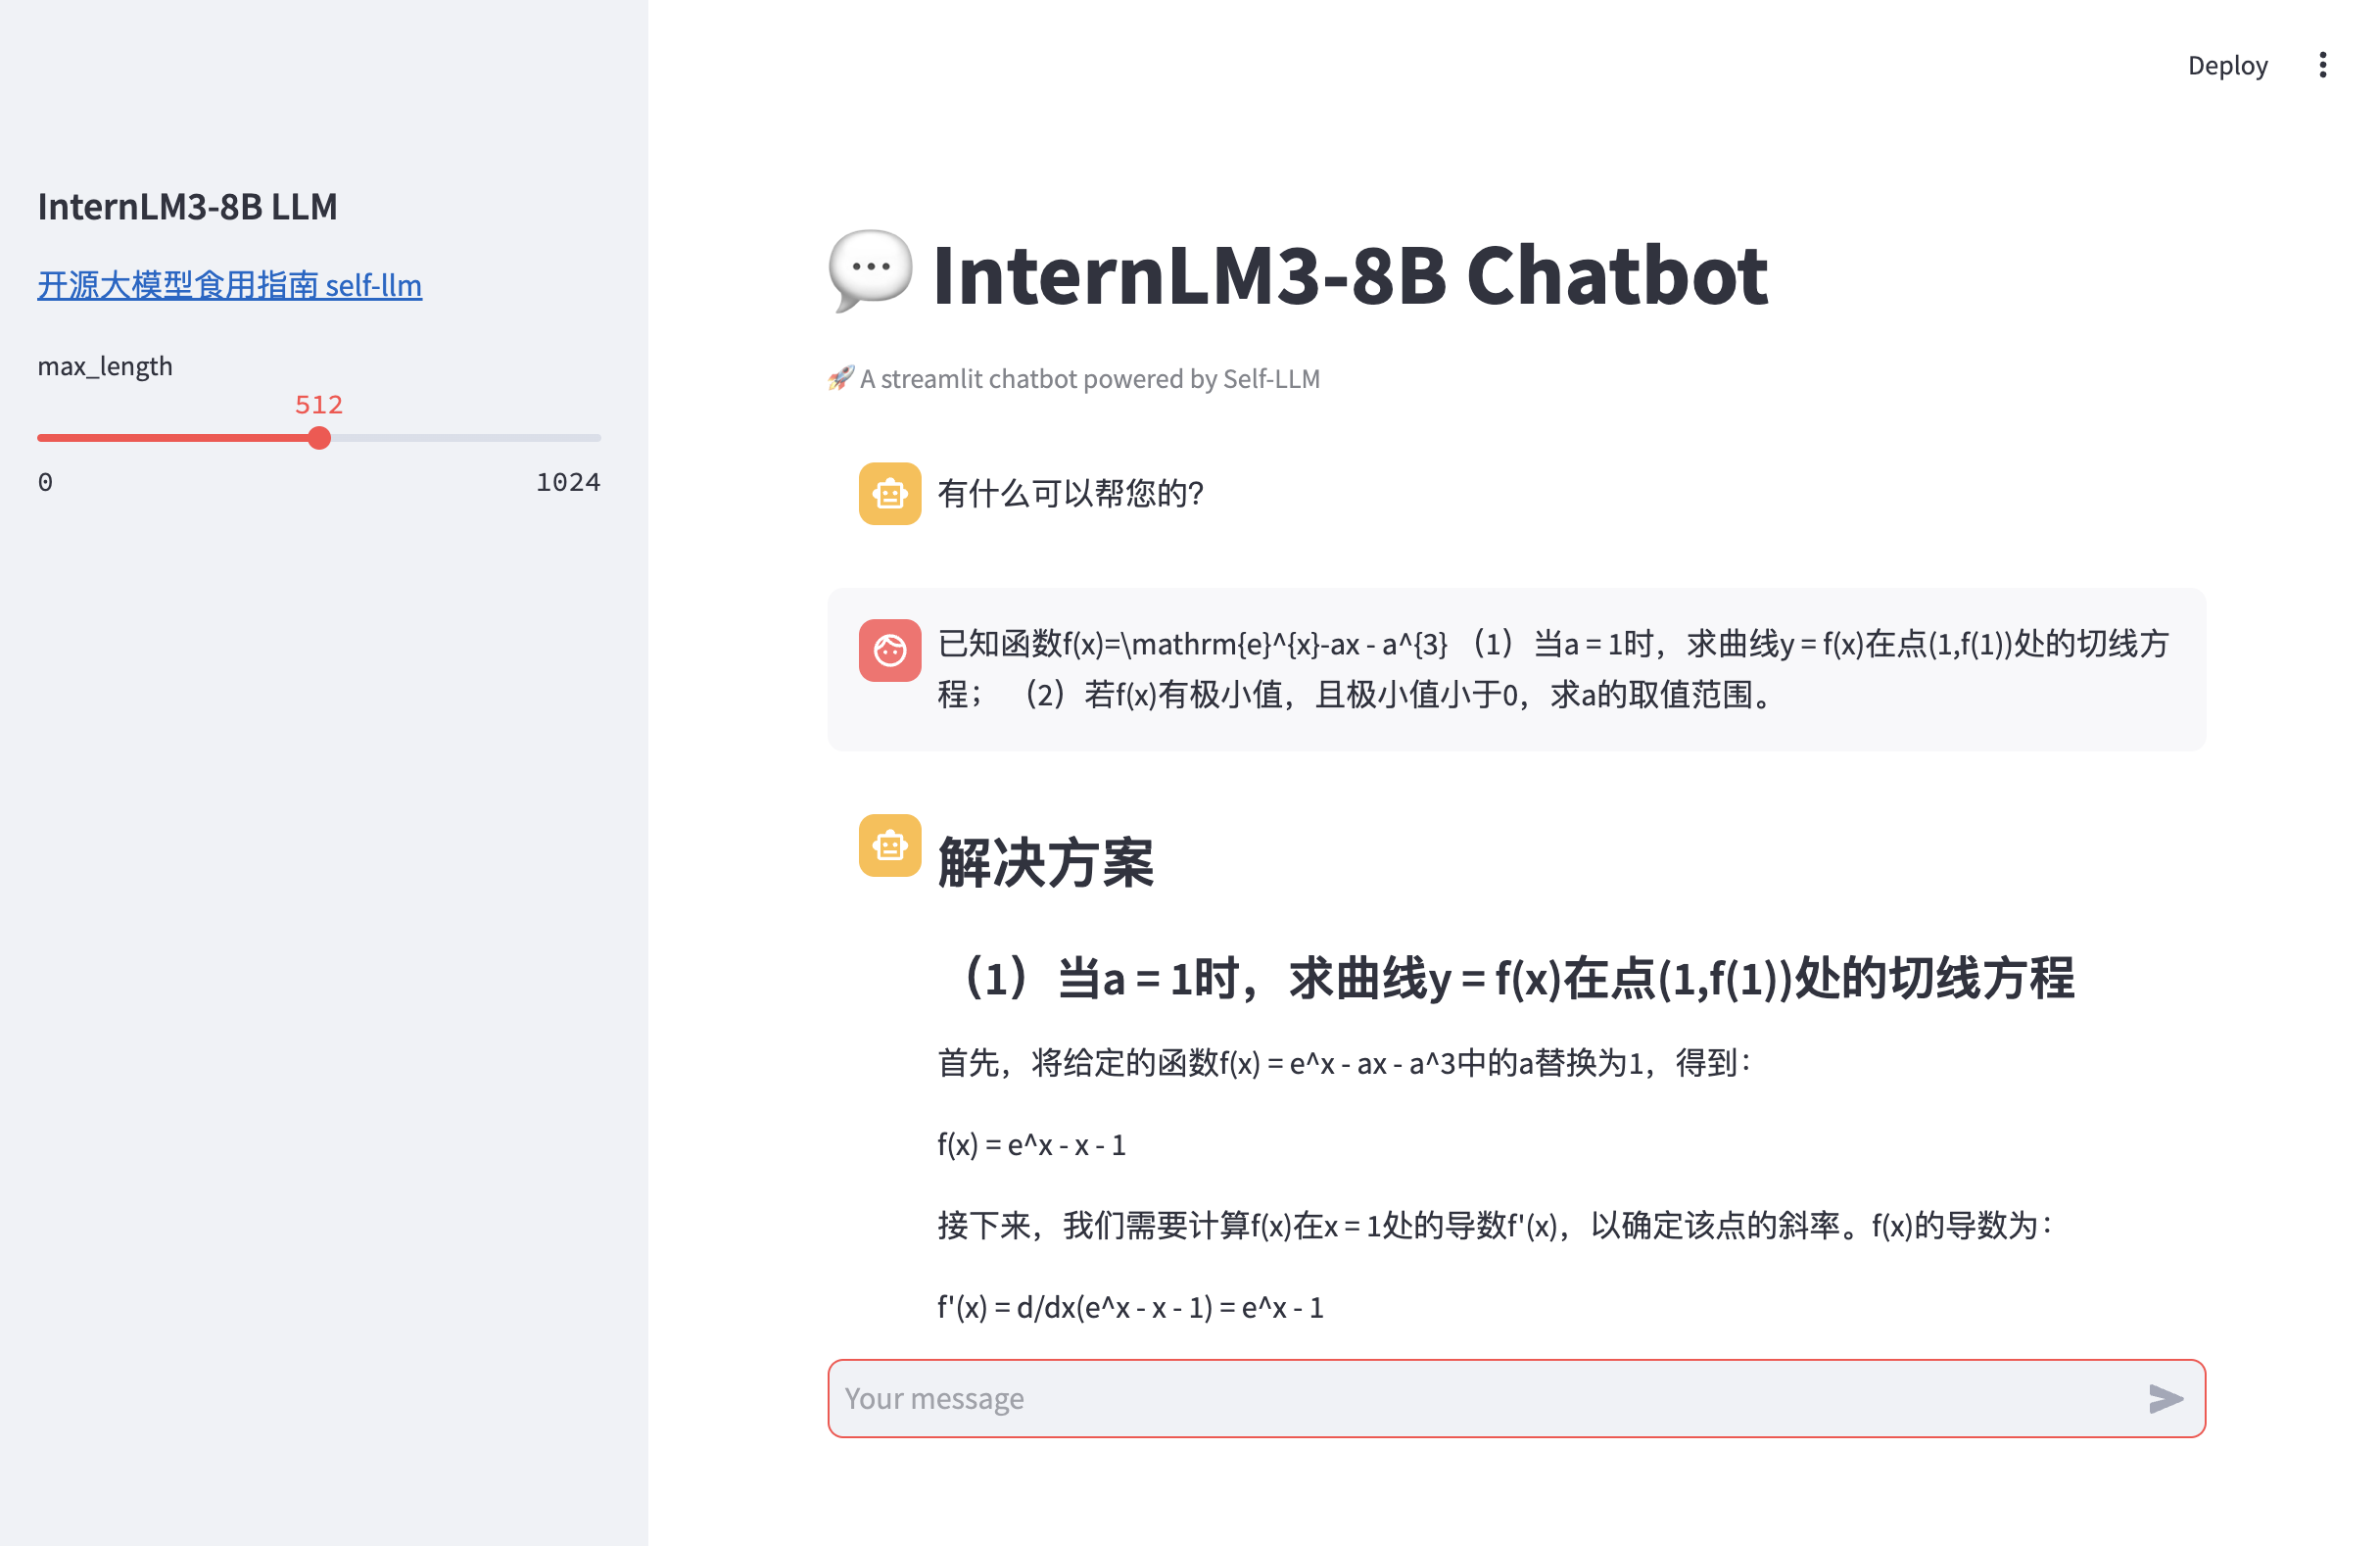Image resolution: width=2380 pixels, height=1546 pixels.
Task: Click the InternLM3-8B LLM sidebar heading
Action: [187, 207]
